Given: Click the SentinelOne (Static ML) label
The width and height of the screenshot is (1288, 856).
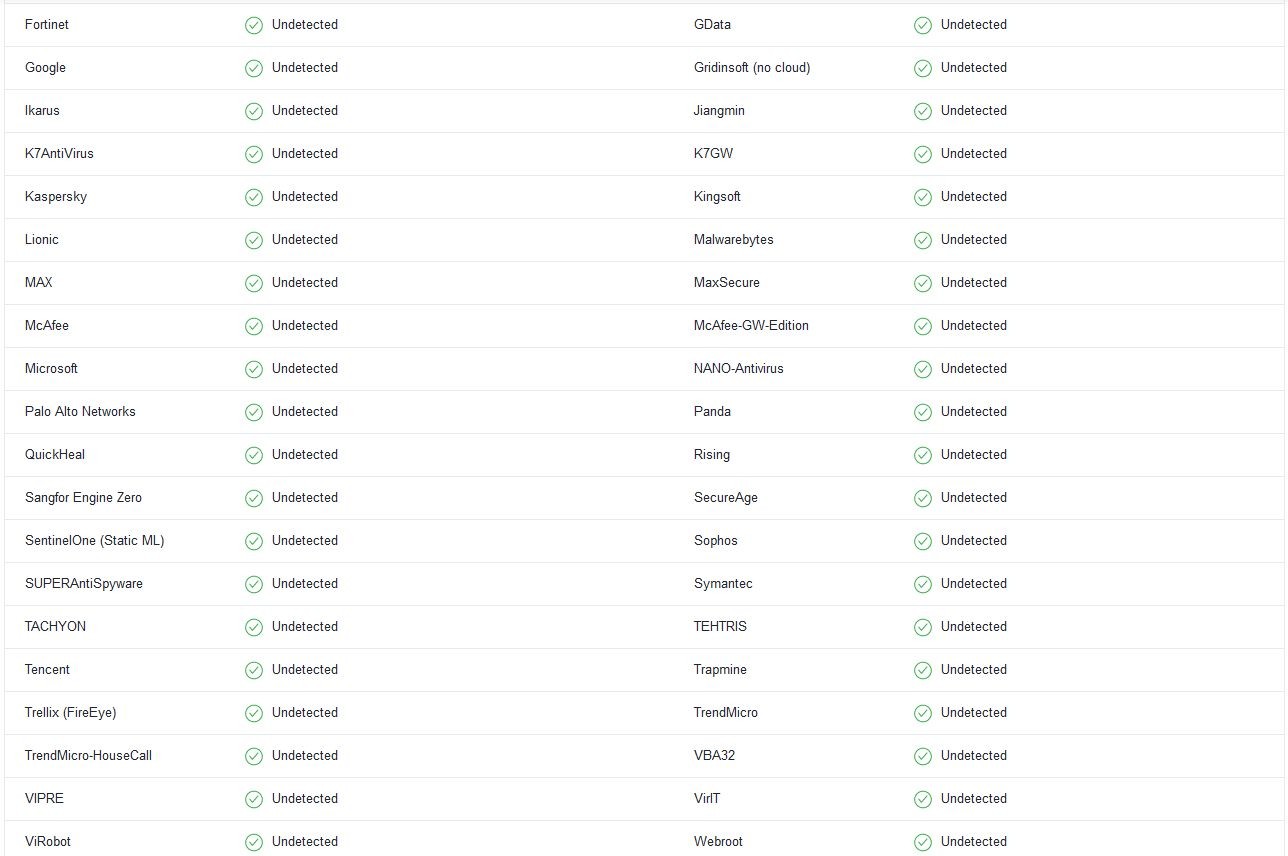Looking at the screenshot, I should click(94, 541).
